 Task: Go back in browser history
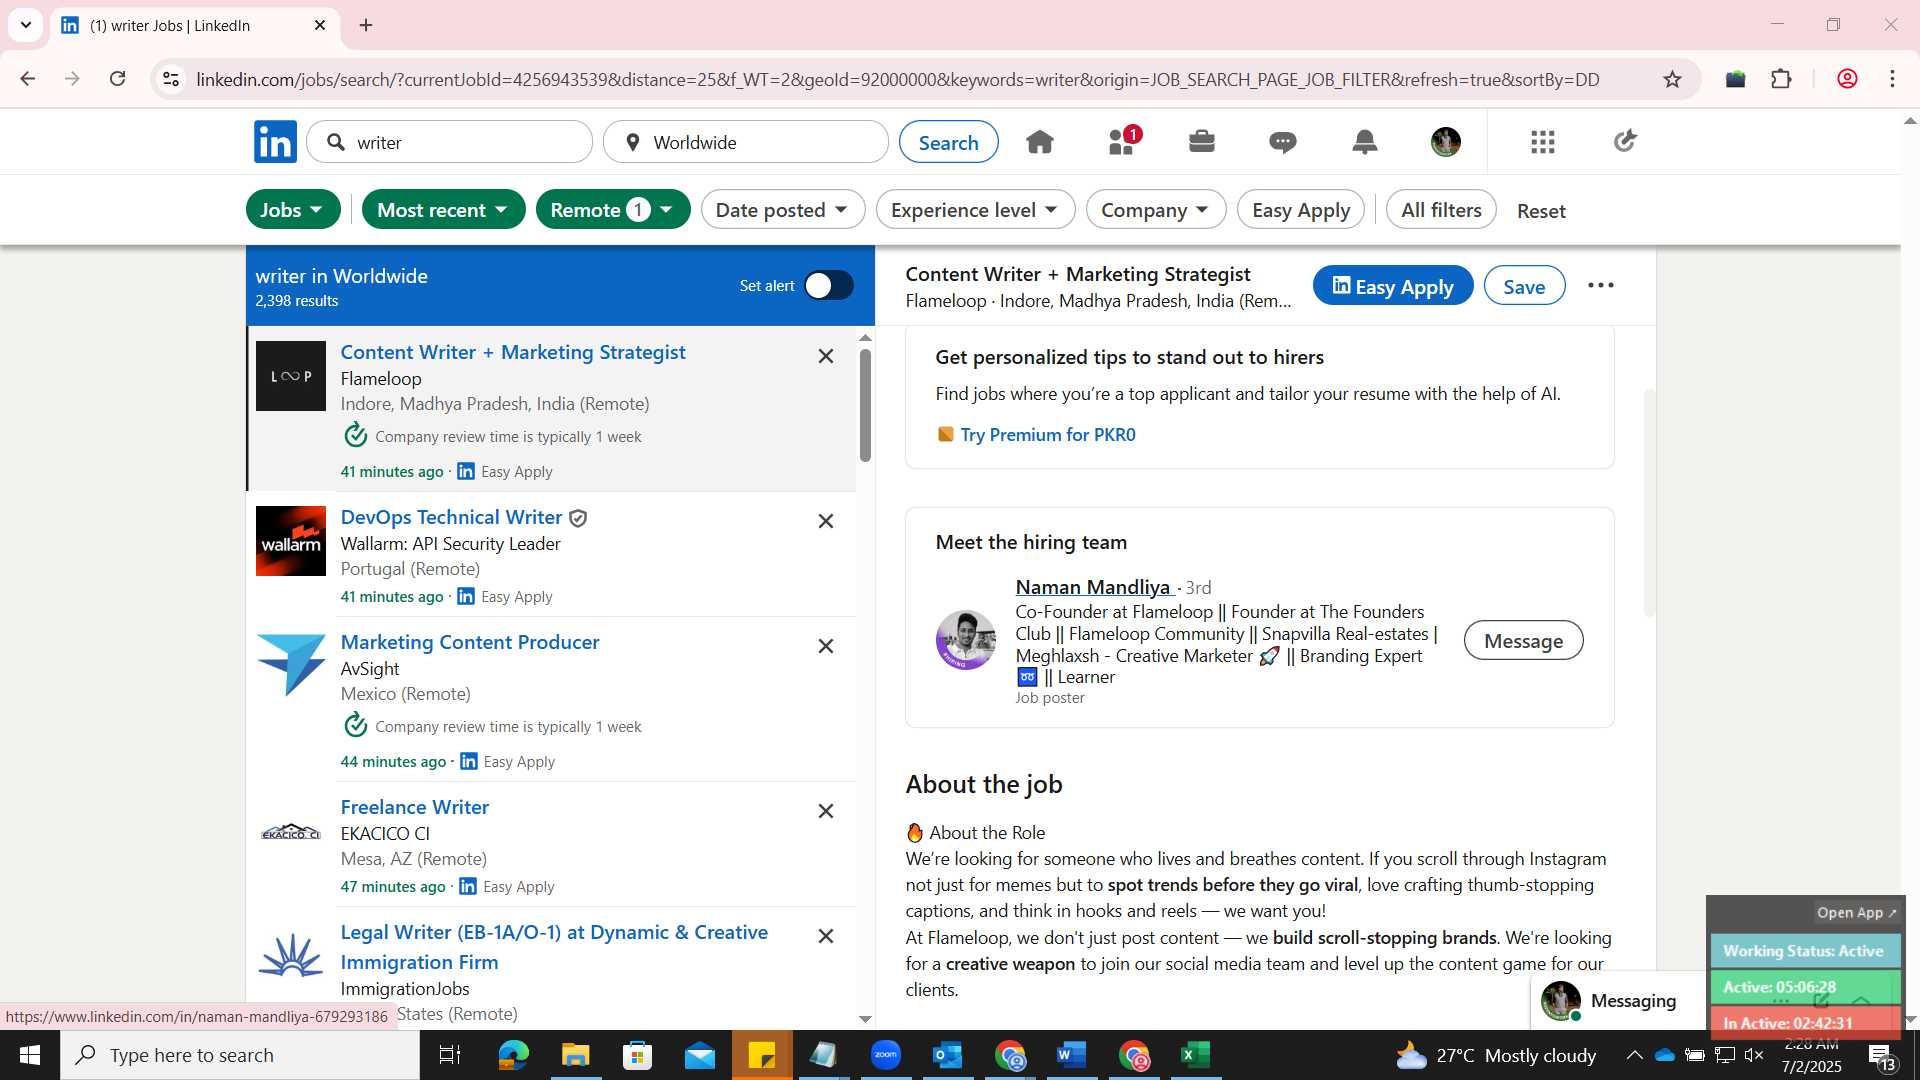(x=28, y=79)
